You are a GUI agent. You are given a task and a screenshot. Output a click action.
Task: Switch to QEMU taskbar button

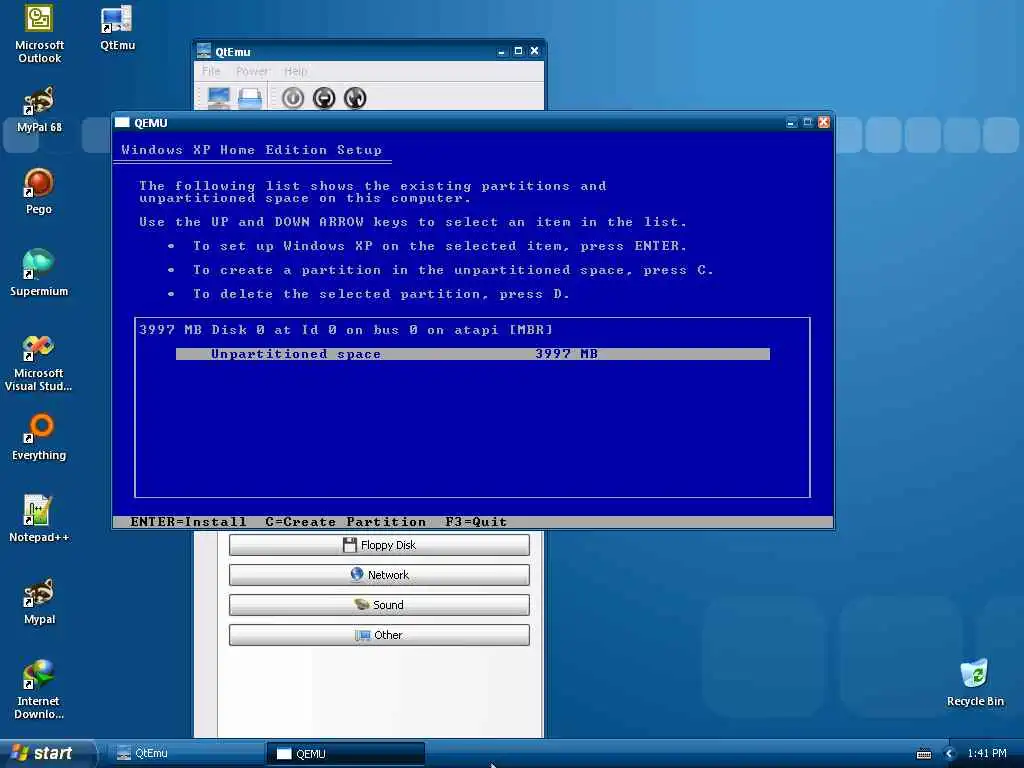pyautogui.click(x=345, y=754)
